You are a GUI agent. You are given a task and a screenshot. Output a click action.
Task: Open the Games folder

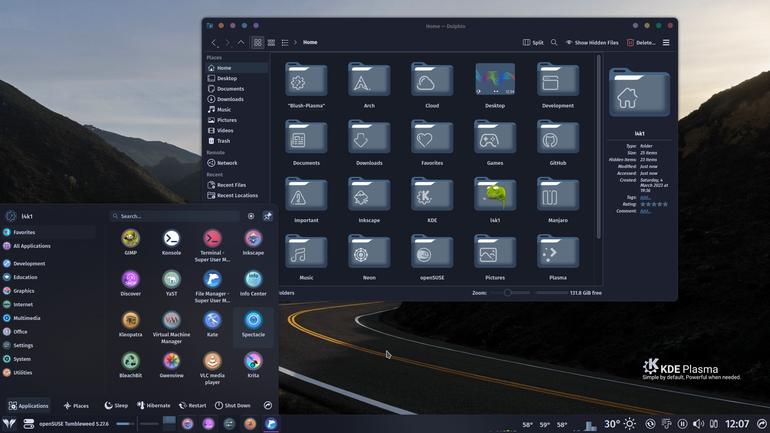[495, 143]
